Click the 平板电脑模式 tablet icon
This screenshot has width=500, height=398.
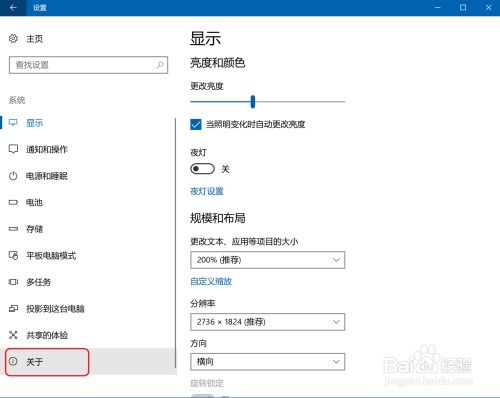[x=13, y=255]
